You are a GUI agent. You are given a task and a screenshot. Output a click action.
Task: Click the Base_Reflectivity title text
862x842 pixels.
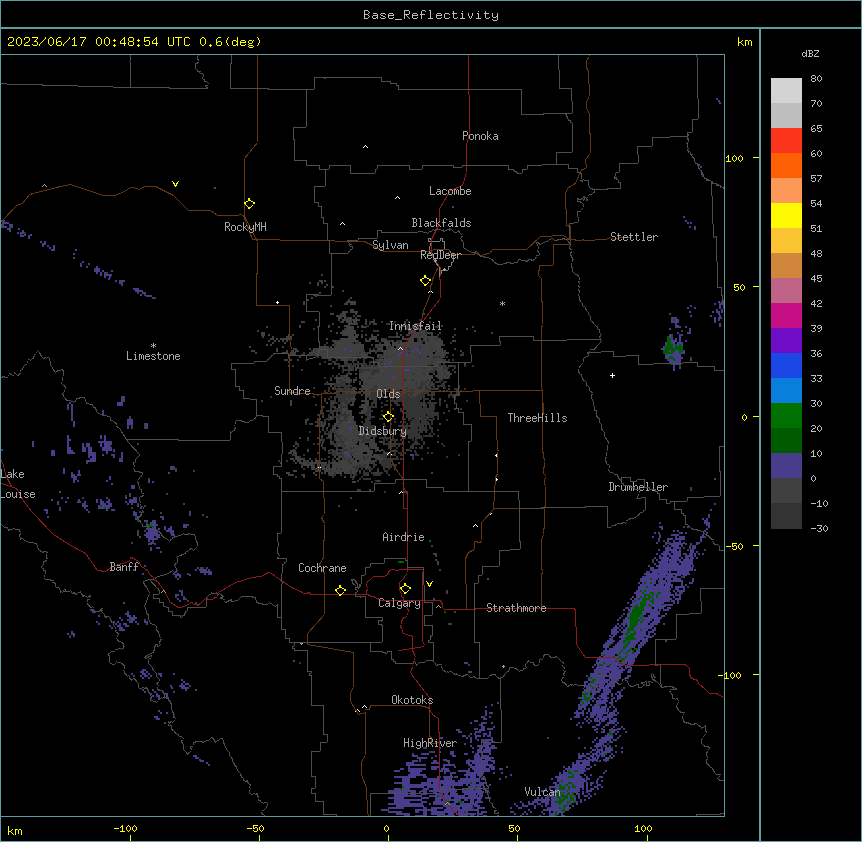[431, 15]
